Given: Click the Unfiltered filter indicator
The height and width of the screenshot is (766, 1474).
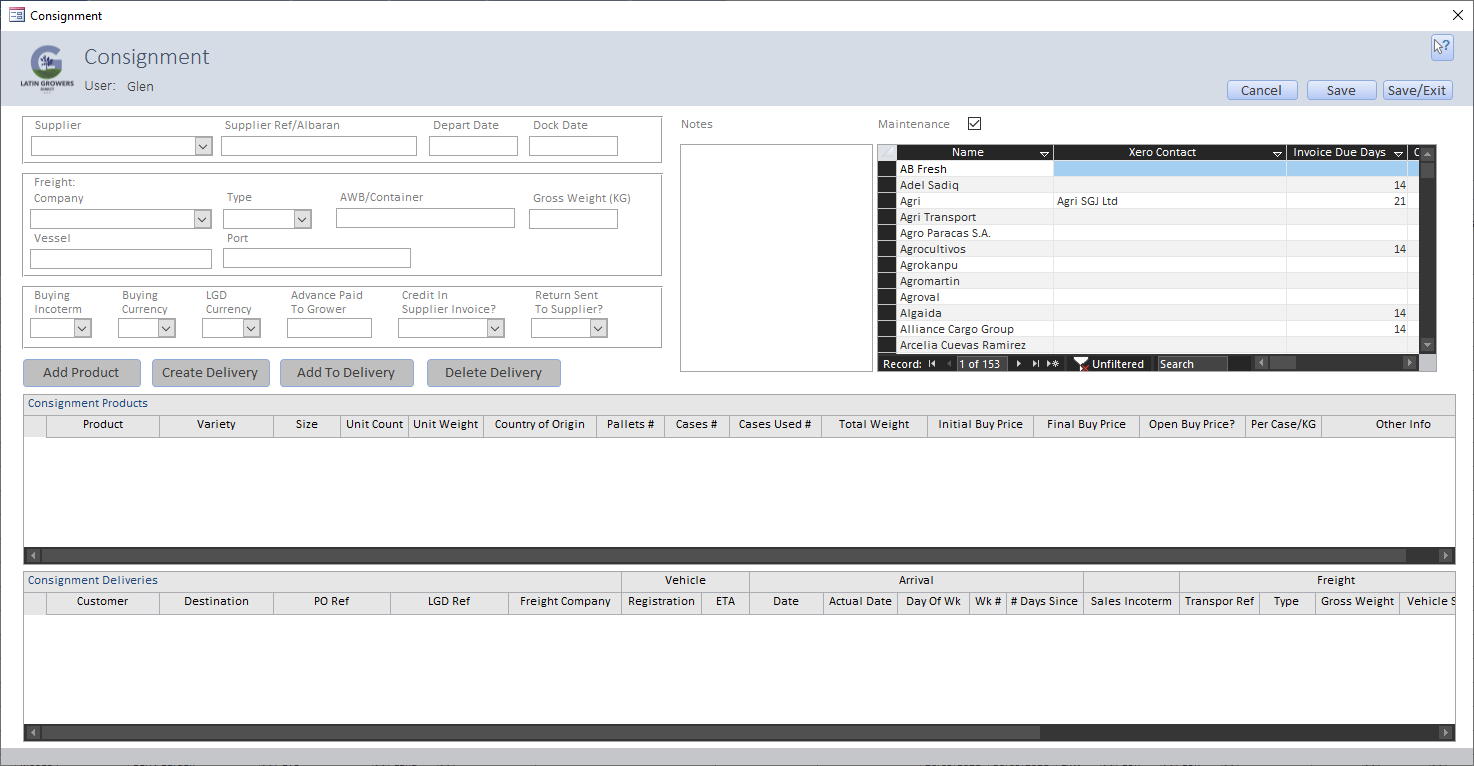Looking at the screenshot, I should pyautogui.click(x=1109, y=364).
